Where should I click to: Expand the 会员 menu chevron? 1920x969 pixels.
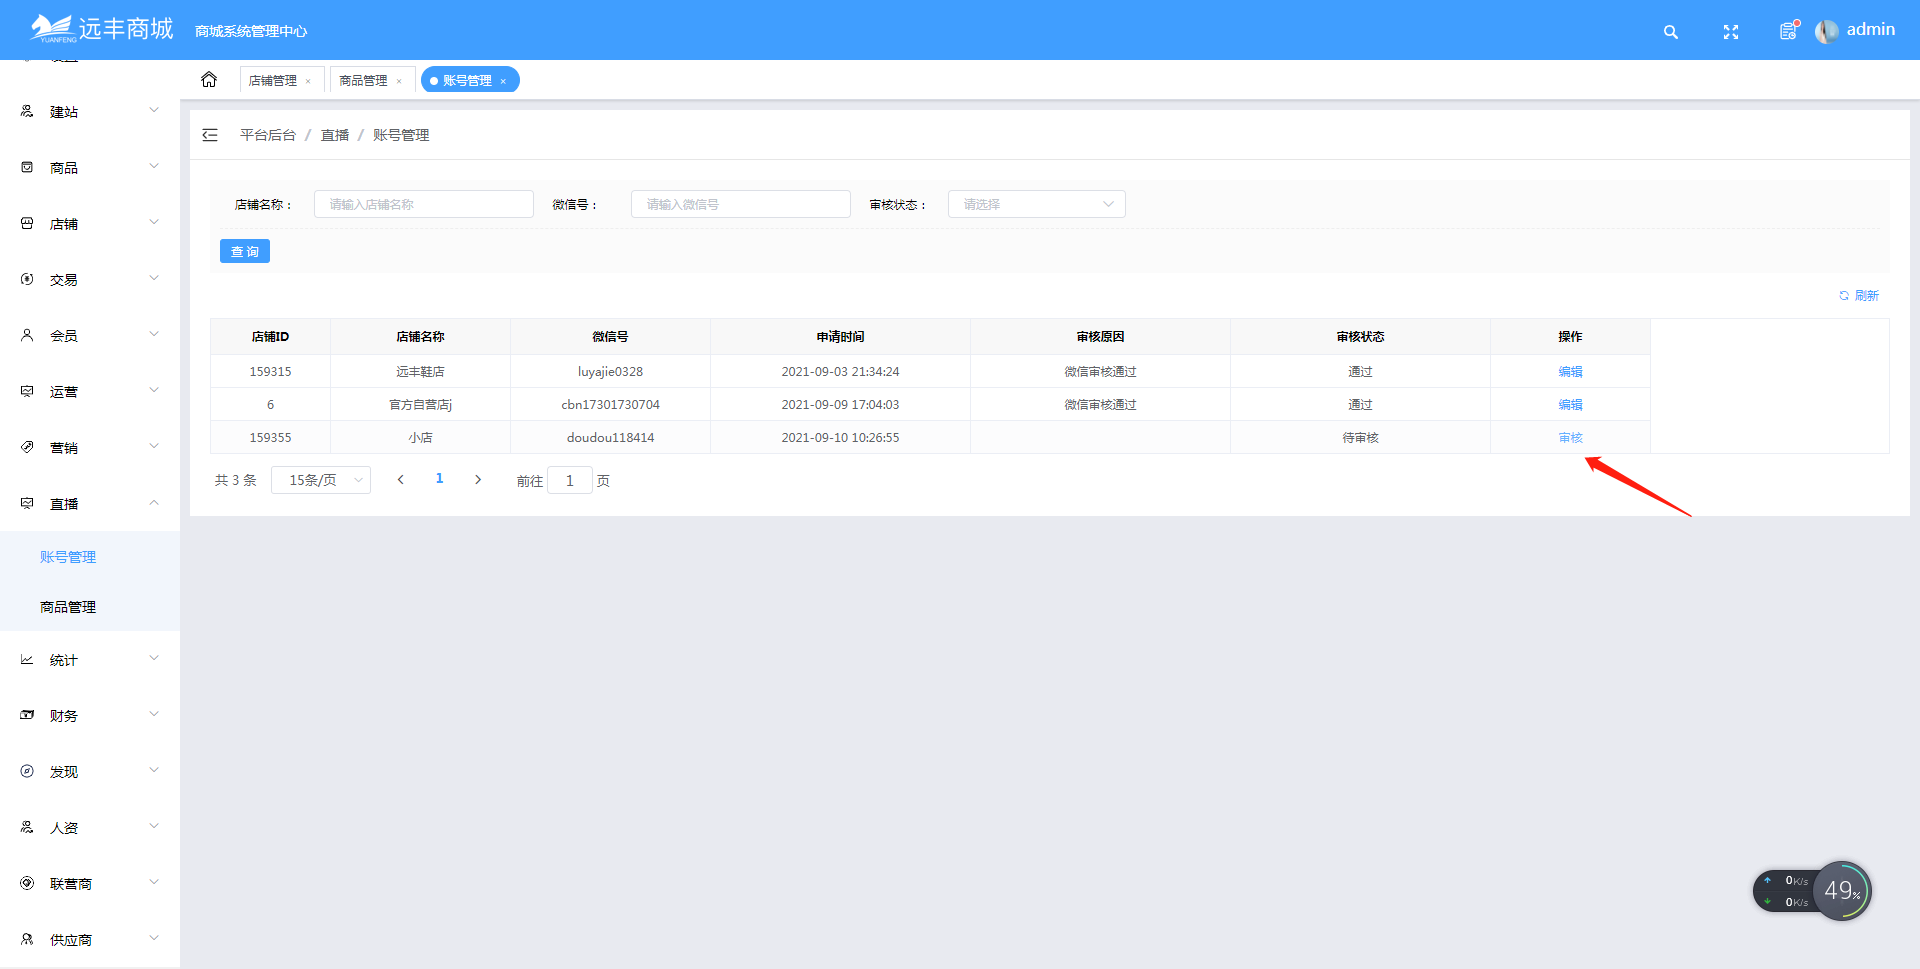coord(154,334)
